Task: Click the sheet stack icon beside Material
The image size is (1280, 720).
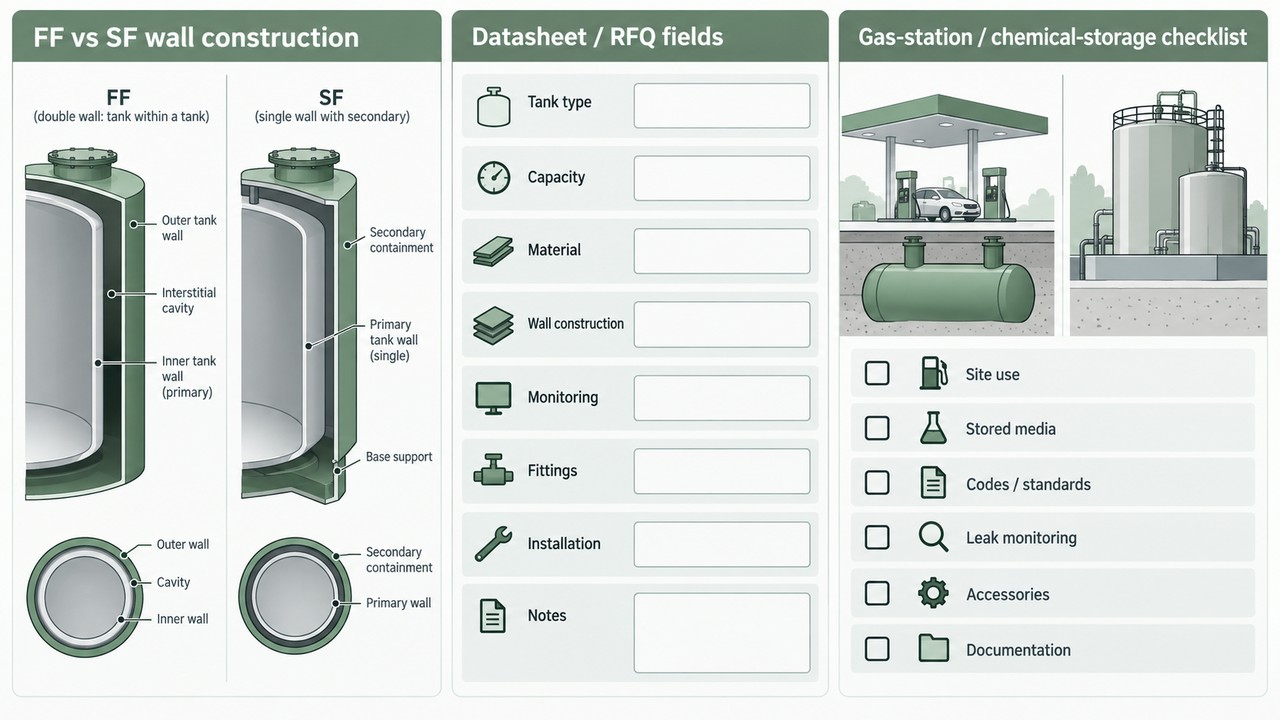Action: tap(493, 251)
